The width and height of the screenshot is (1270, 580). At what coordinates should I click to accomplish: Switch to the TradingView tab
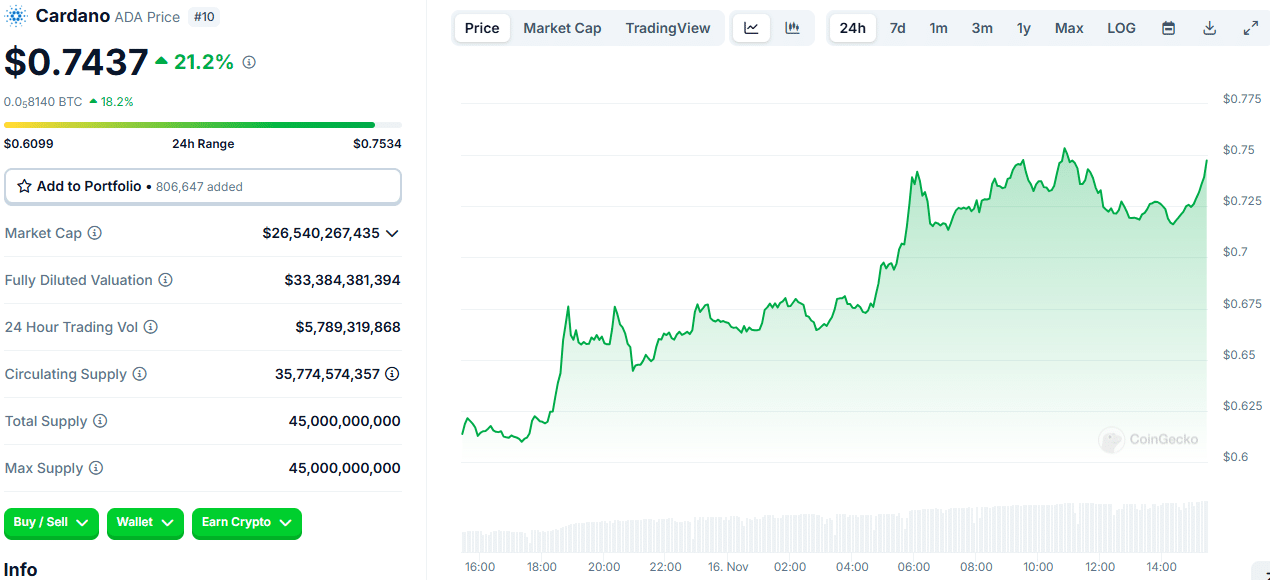[x=668, y=27]
